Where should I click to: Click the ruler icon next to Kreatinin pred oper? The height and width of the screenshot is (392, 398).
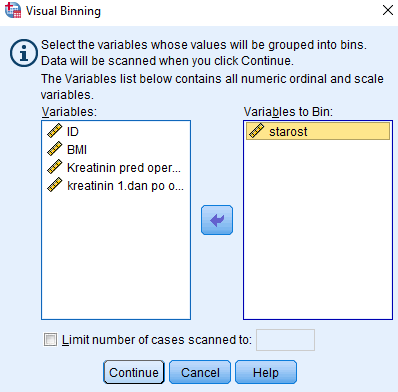pos(55,167)
